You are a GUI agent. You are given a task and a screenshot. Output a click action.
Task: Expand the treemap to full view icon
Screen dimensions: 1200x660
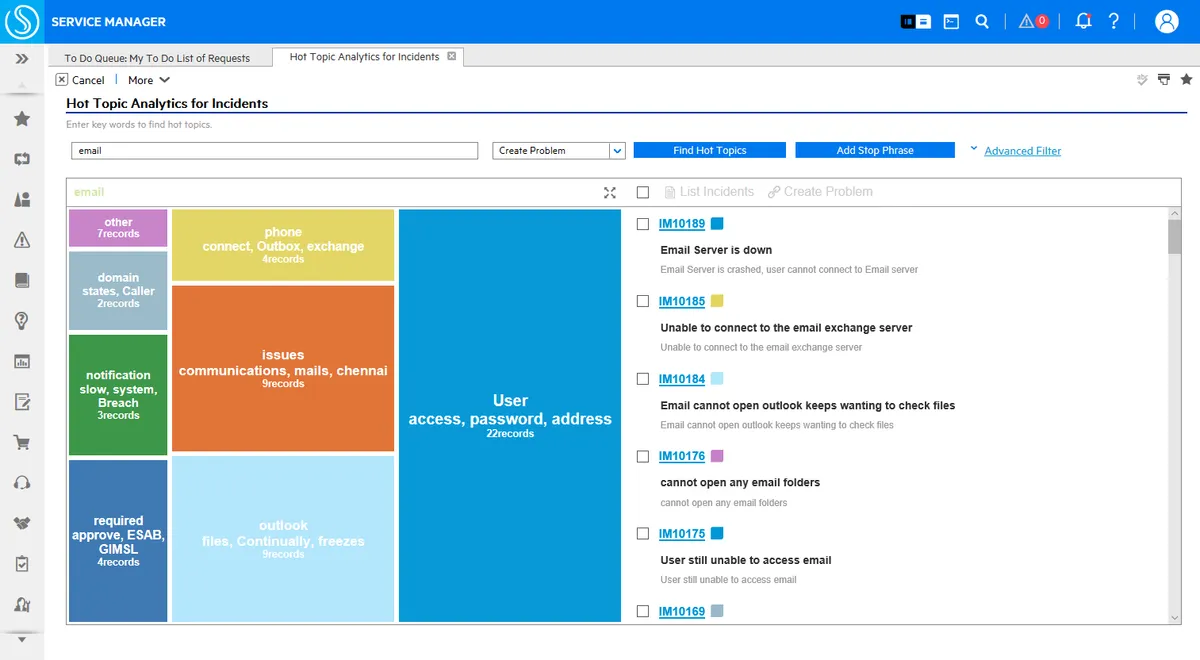point(610,193)
